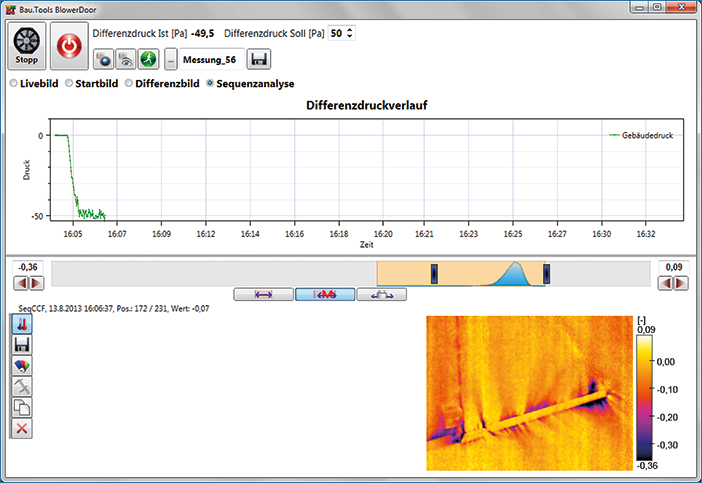Click the left range handle on the histogram slider

pos(434,274)
